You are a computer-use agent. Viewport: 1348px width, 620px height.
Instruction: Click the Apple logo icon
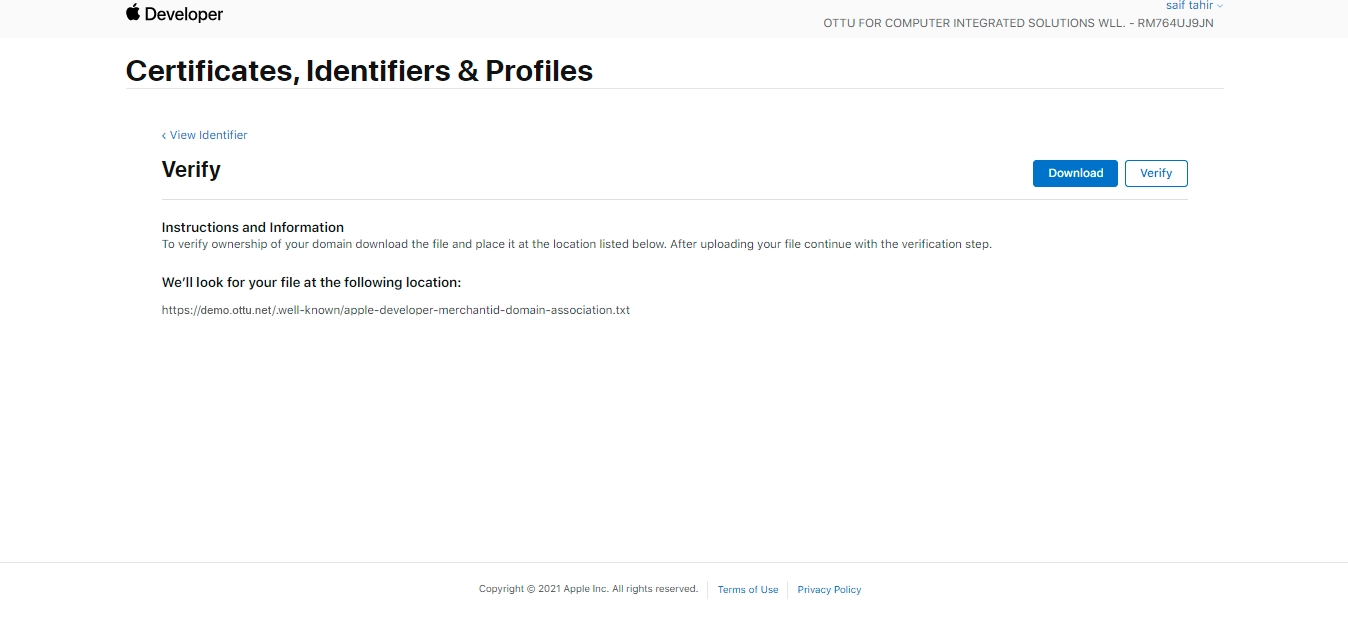(133, 13)
